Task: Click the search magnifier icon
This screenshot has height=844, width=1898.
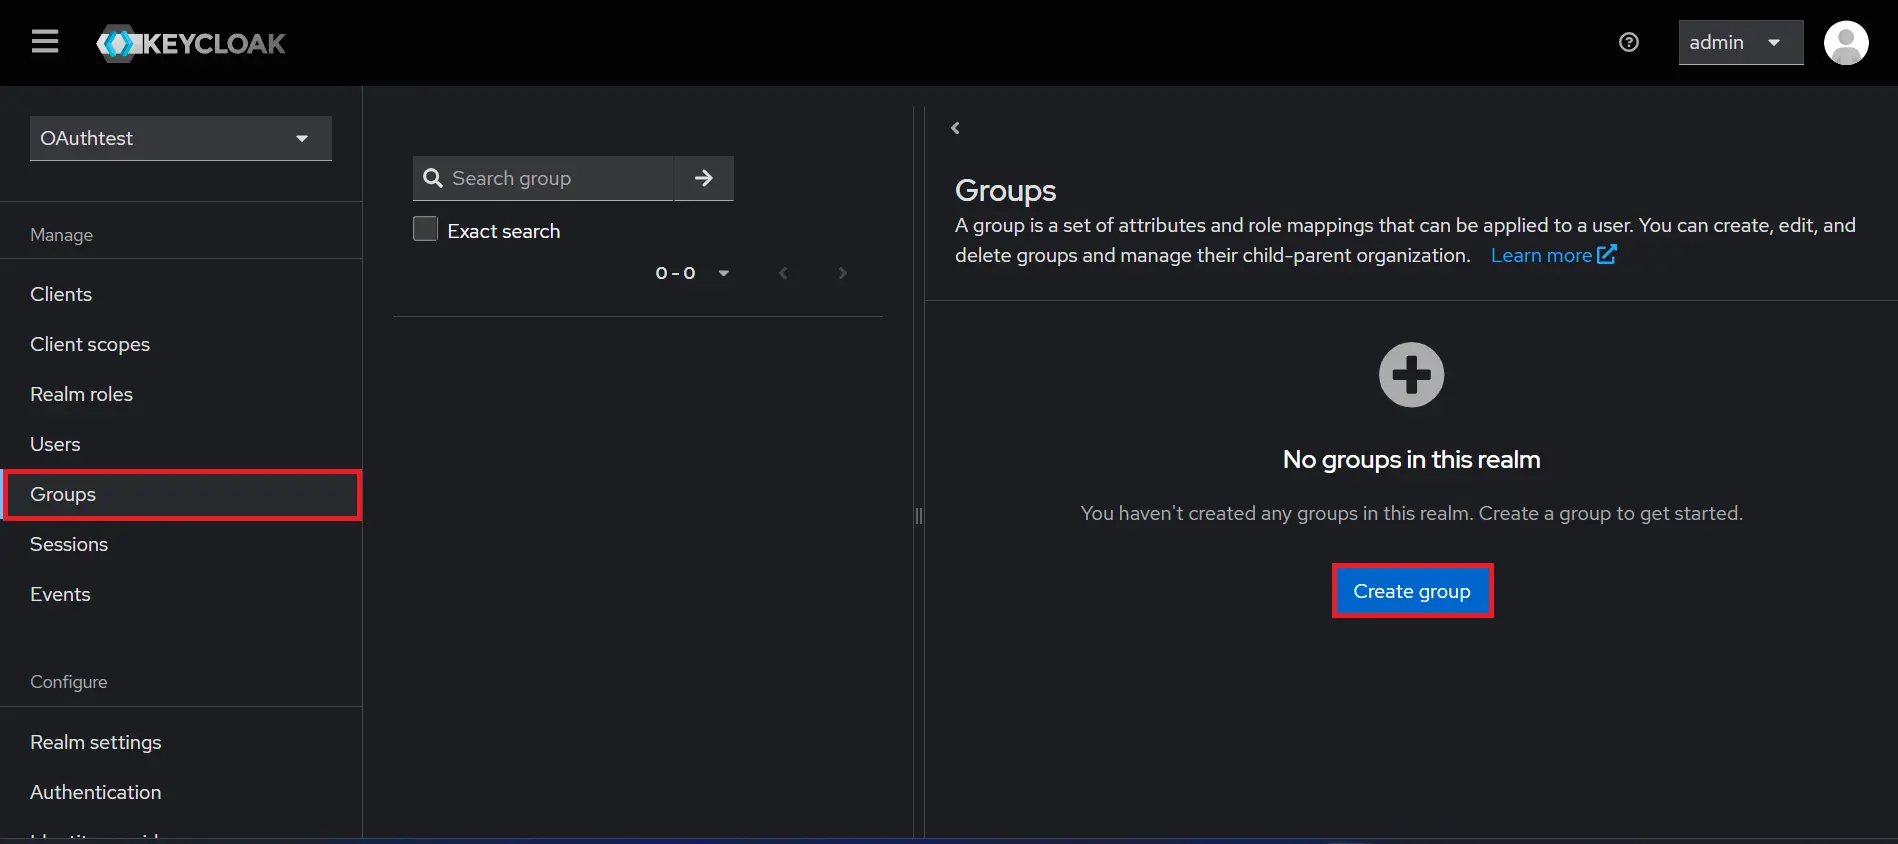Action: coord(433,178)
